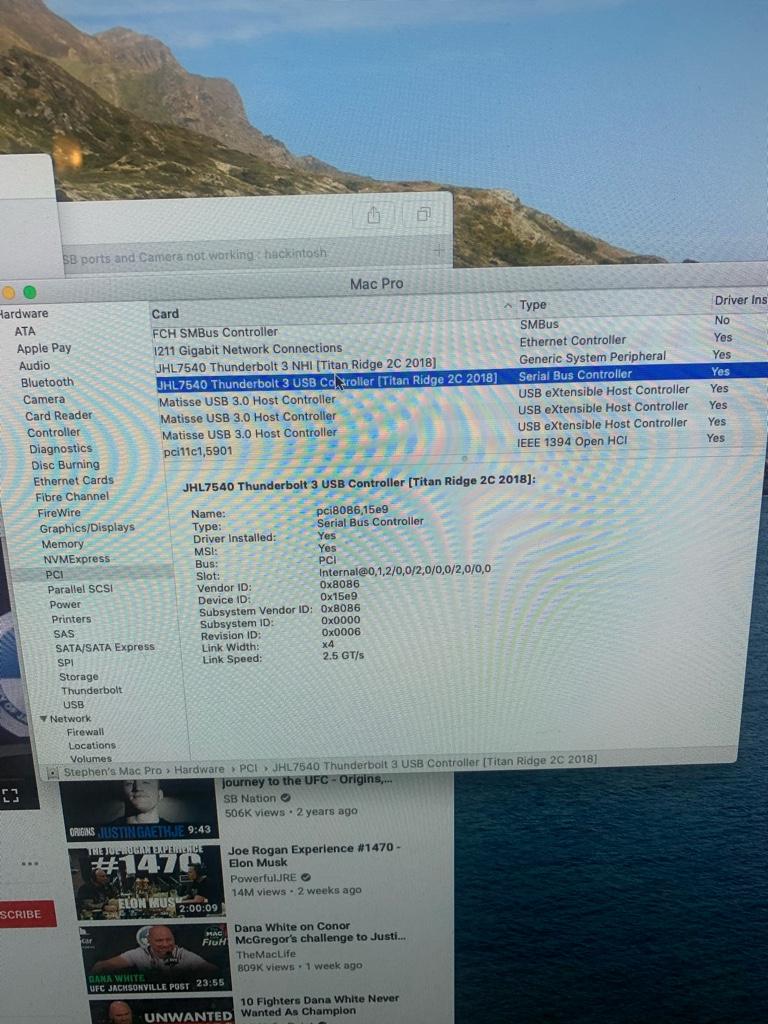Click the new tab plus icon
The height and width of the screenshot is (1024, 768).
pyautogui.click(x=438, y=252)
